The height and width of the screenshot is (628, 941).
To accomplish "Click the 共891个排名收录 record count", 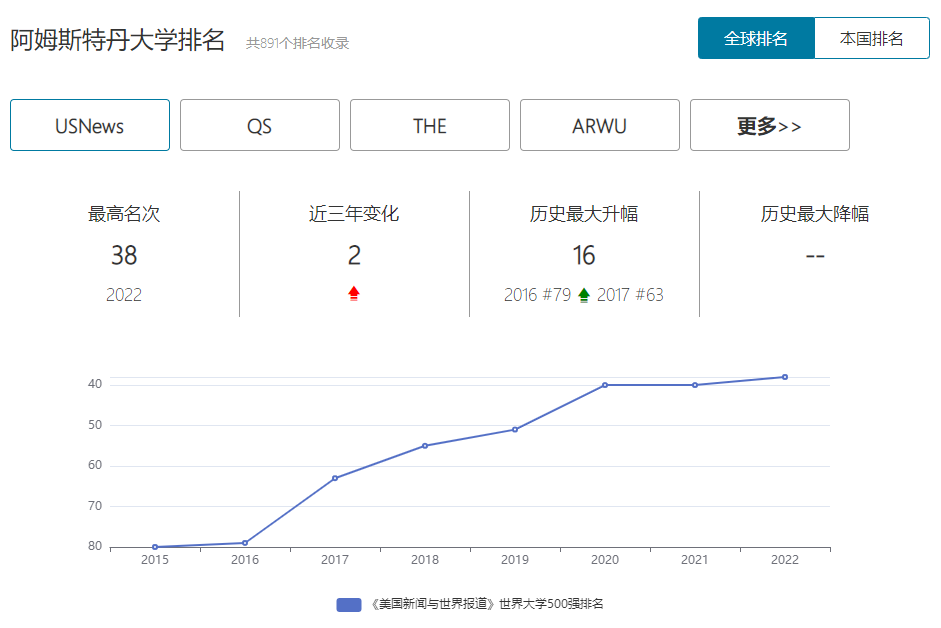I will (x=299, y=42).
